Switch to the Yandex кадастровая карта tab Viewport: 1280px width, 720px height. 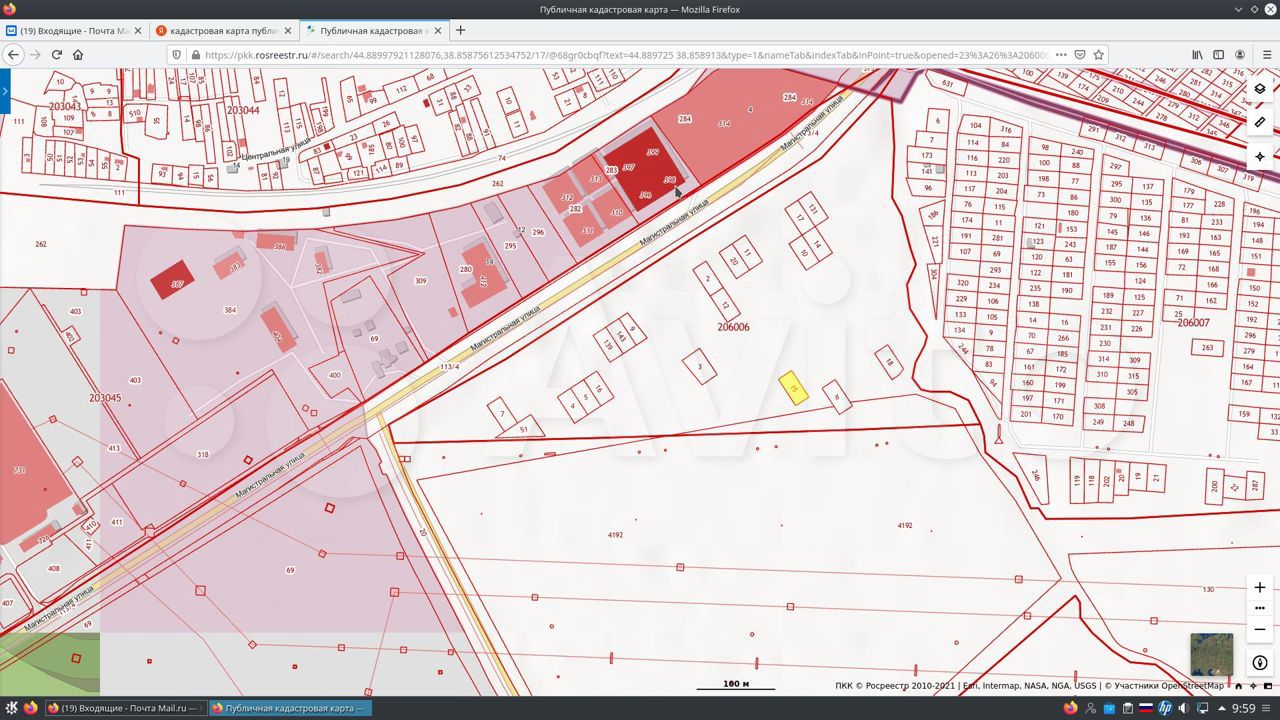(x=224, y=30)
